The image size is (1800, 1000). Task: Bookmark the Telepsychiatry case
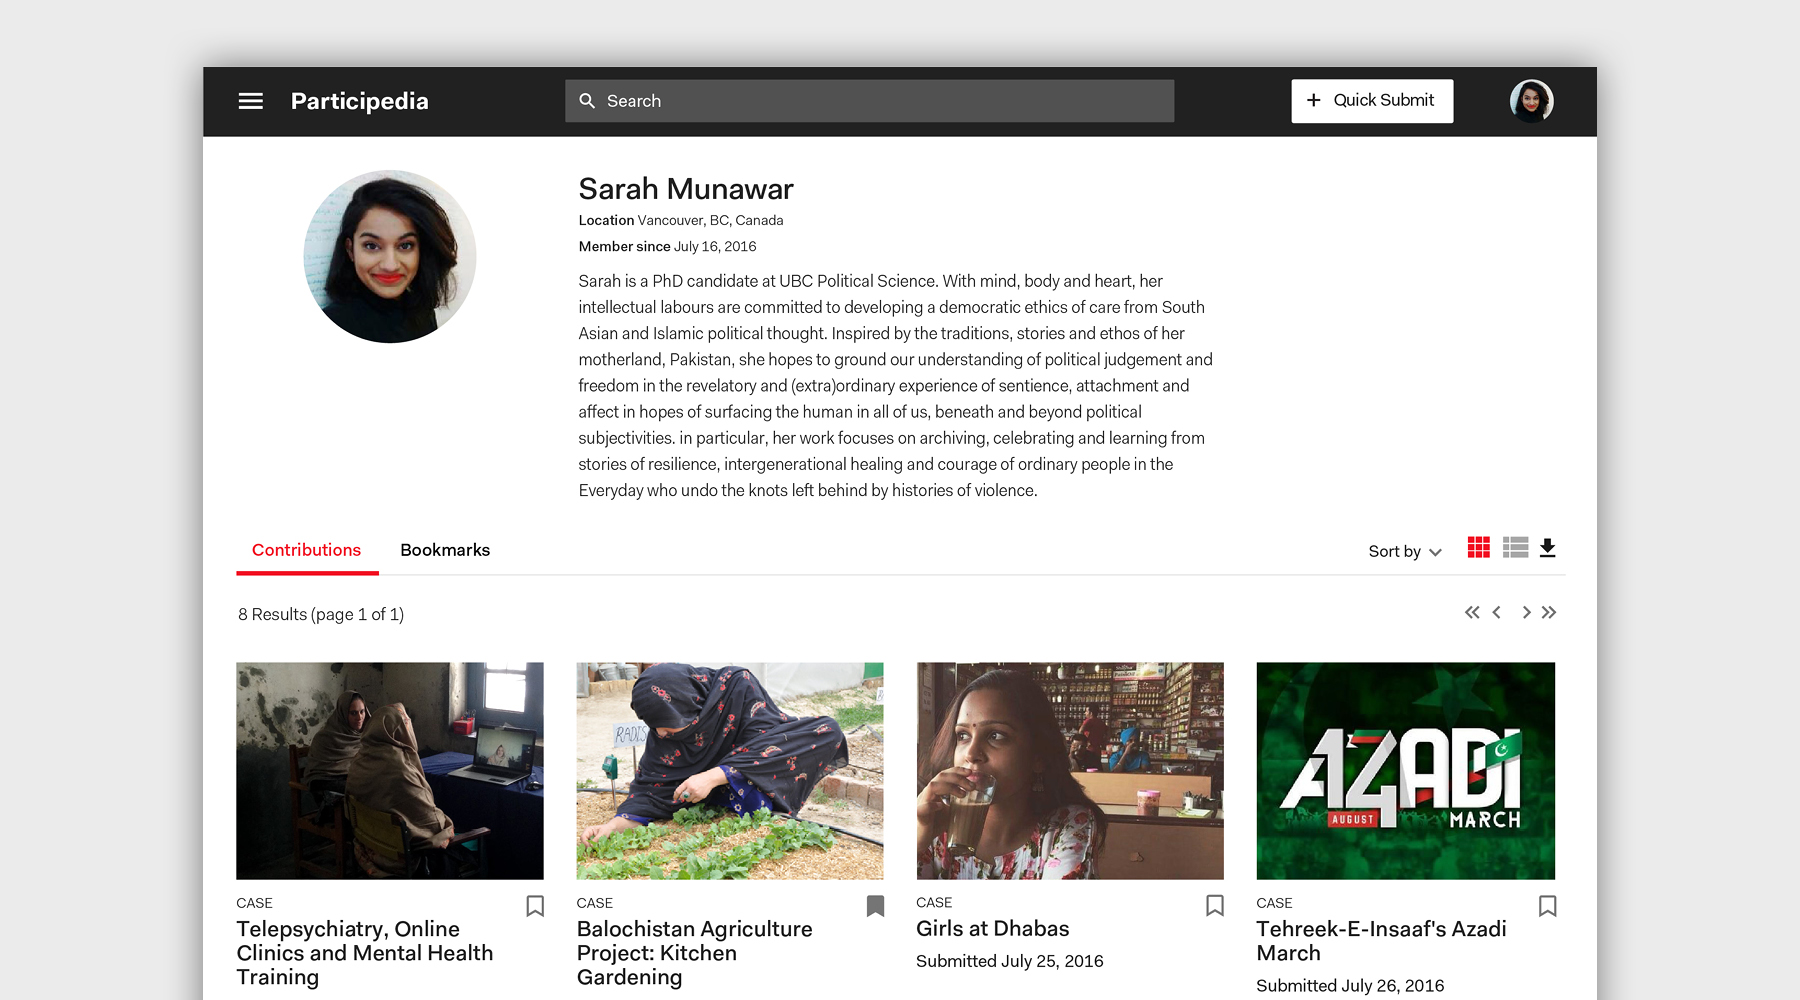pos(535,906)
